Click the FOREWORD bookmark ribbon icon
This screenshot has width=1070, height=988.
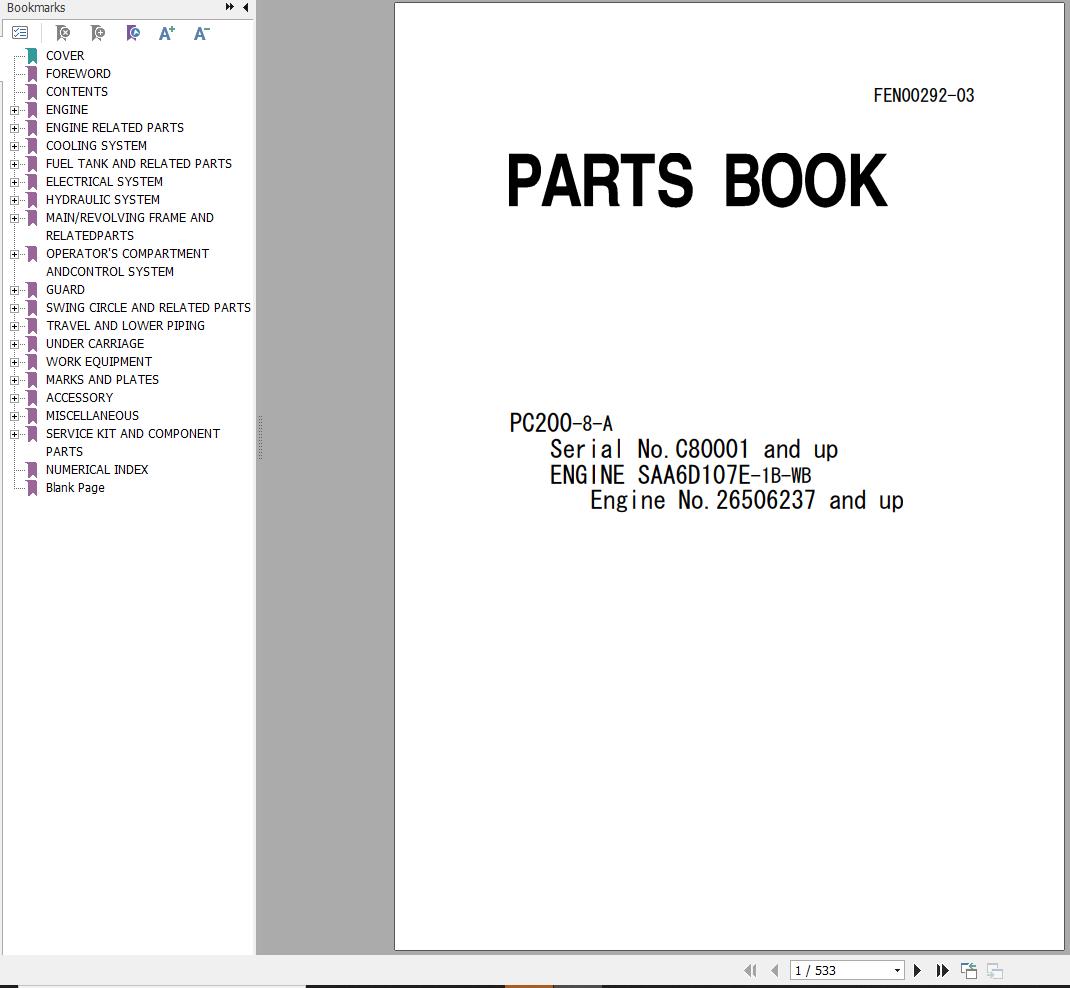[32, 74]
